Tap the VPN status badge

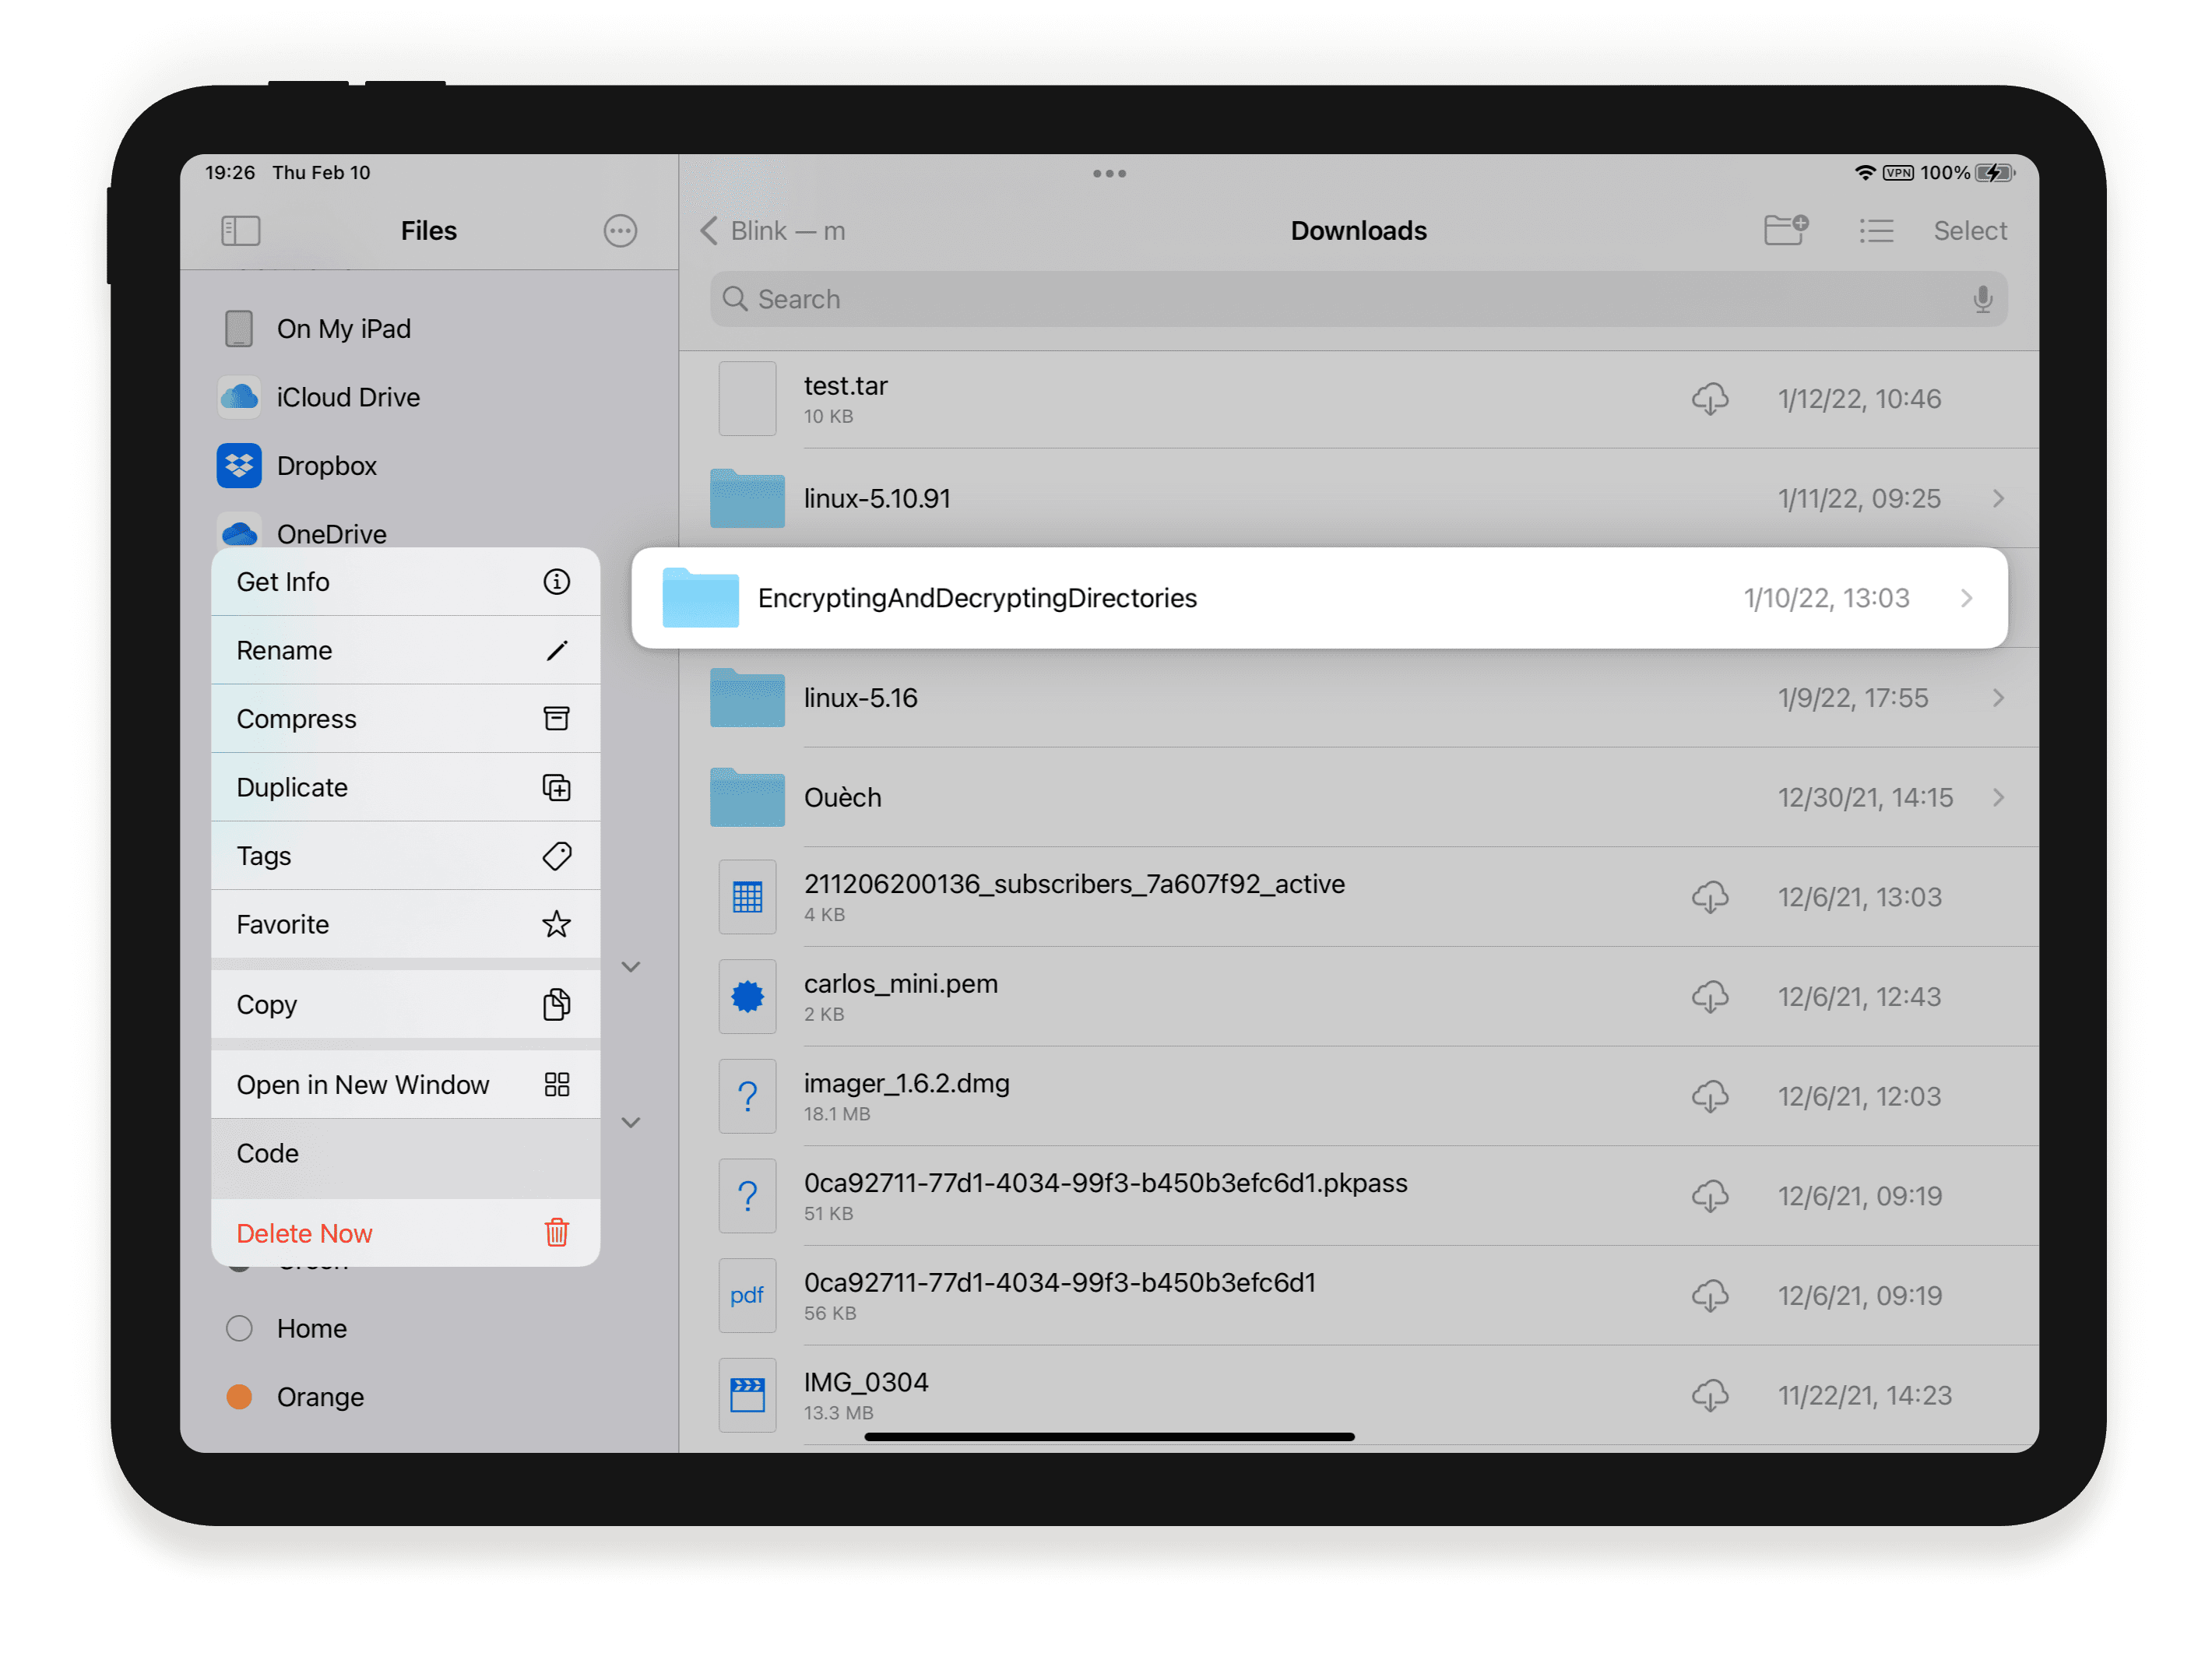tap(1898, 172)
